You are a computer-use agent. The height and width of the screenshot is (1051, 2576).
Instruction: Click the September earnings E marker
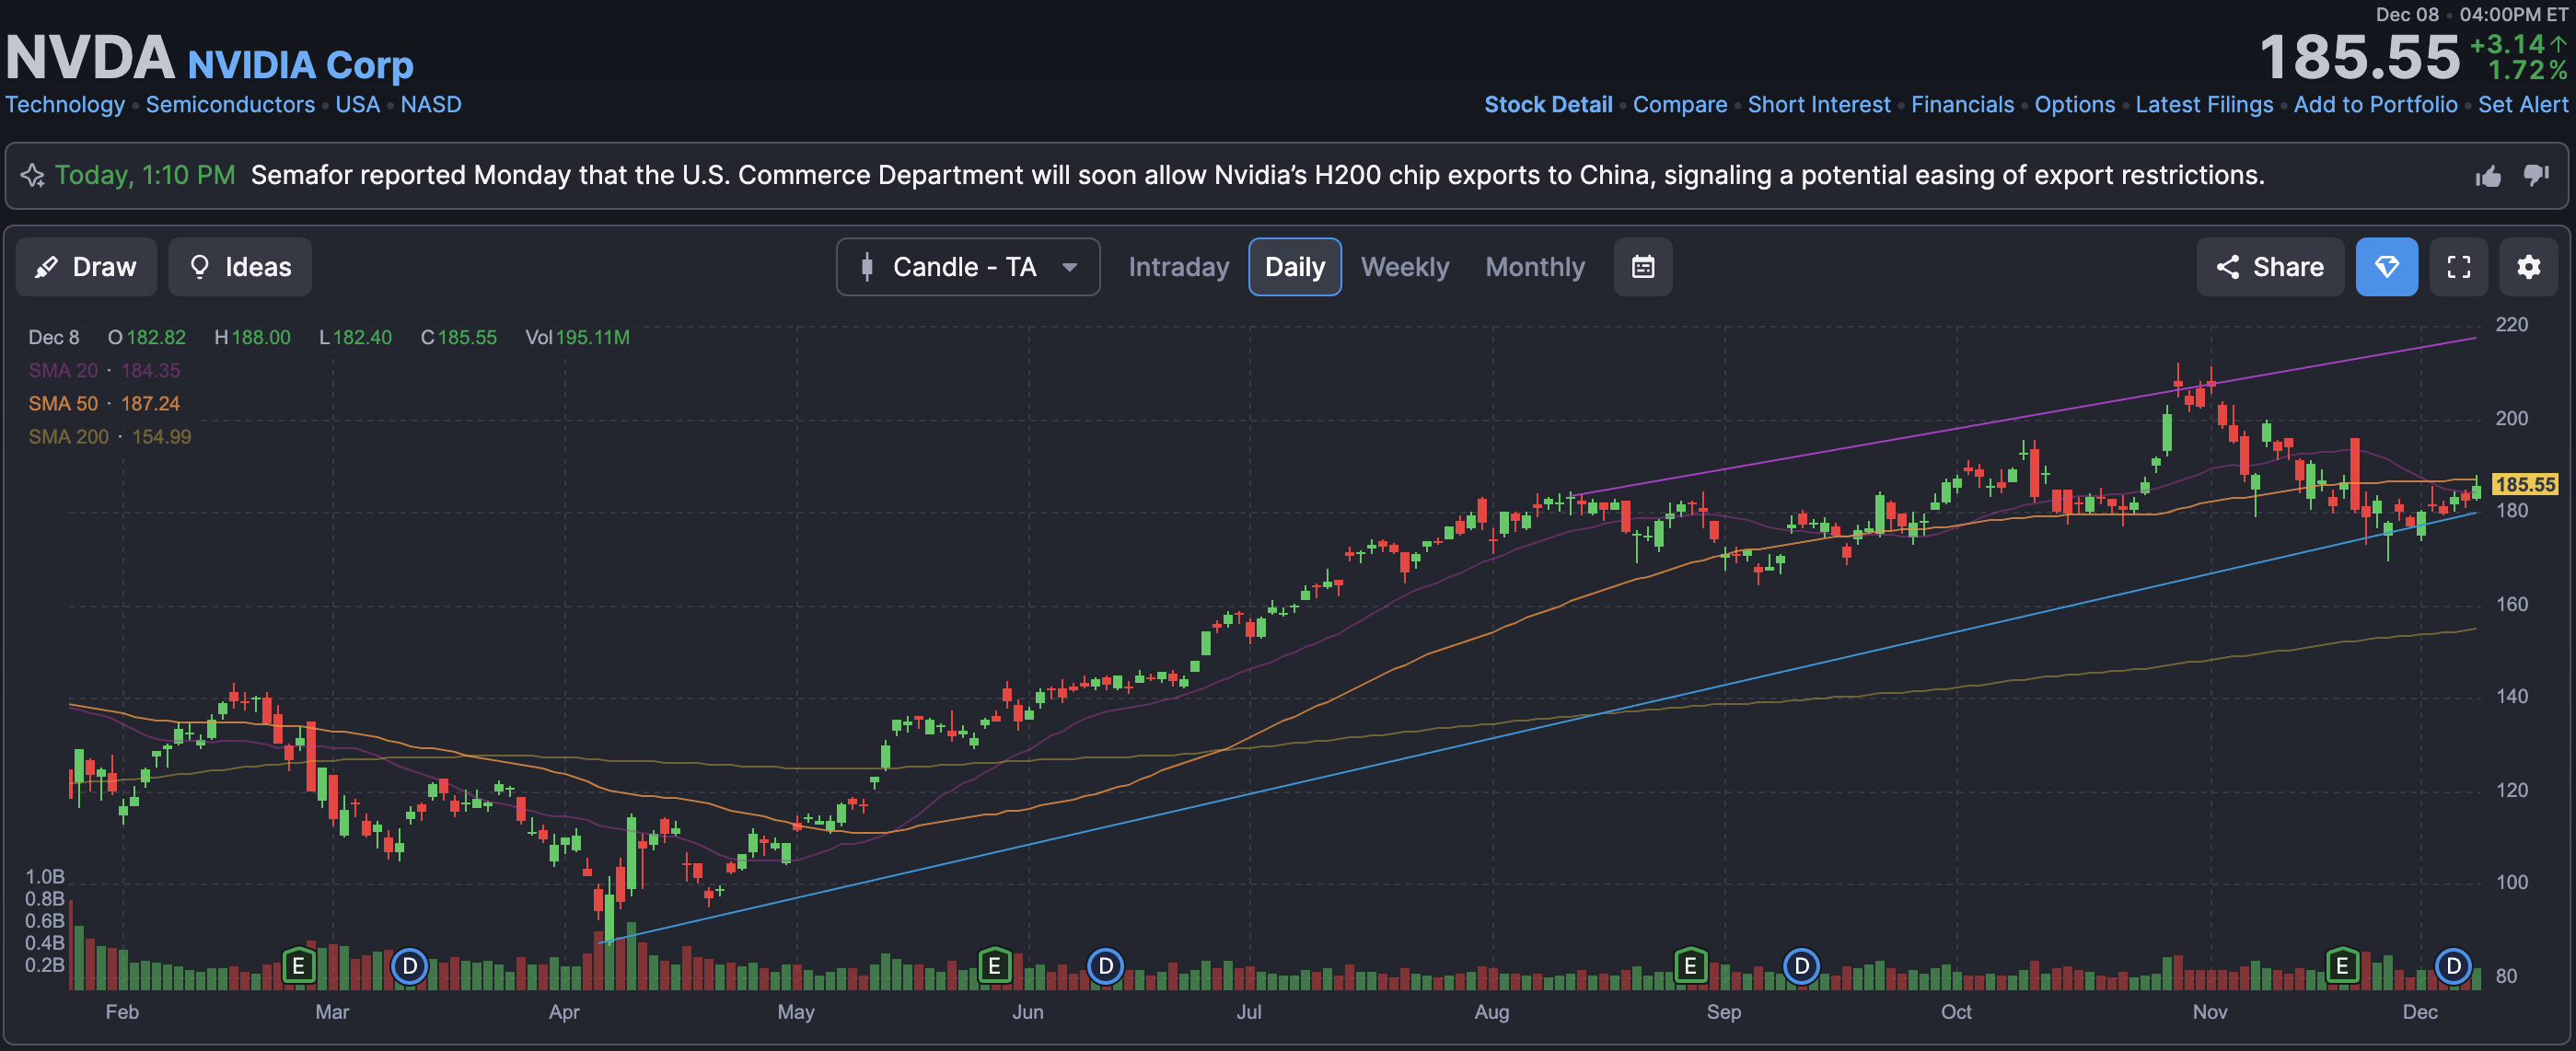[x=1690, y=966]
